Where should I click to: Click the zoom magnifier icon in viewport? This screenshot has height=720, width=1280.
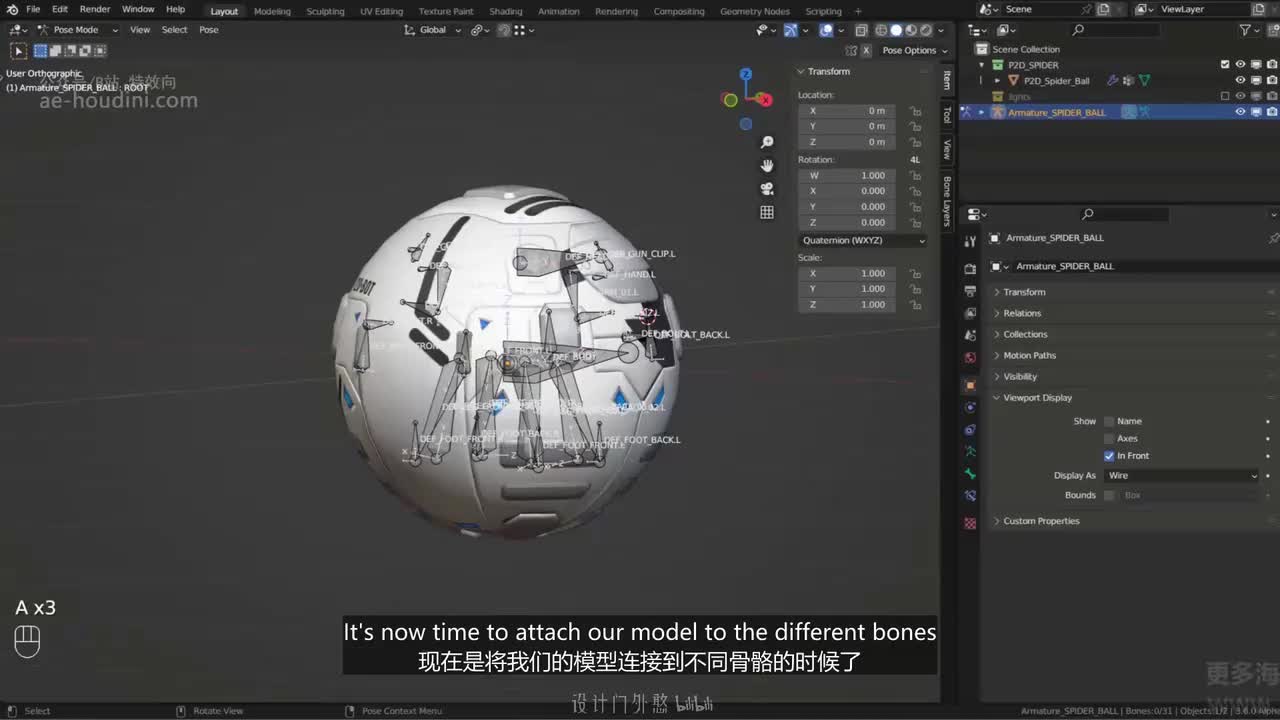(x=767, y=142)
